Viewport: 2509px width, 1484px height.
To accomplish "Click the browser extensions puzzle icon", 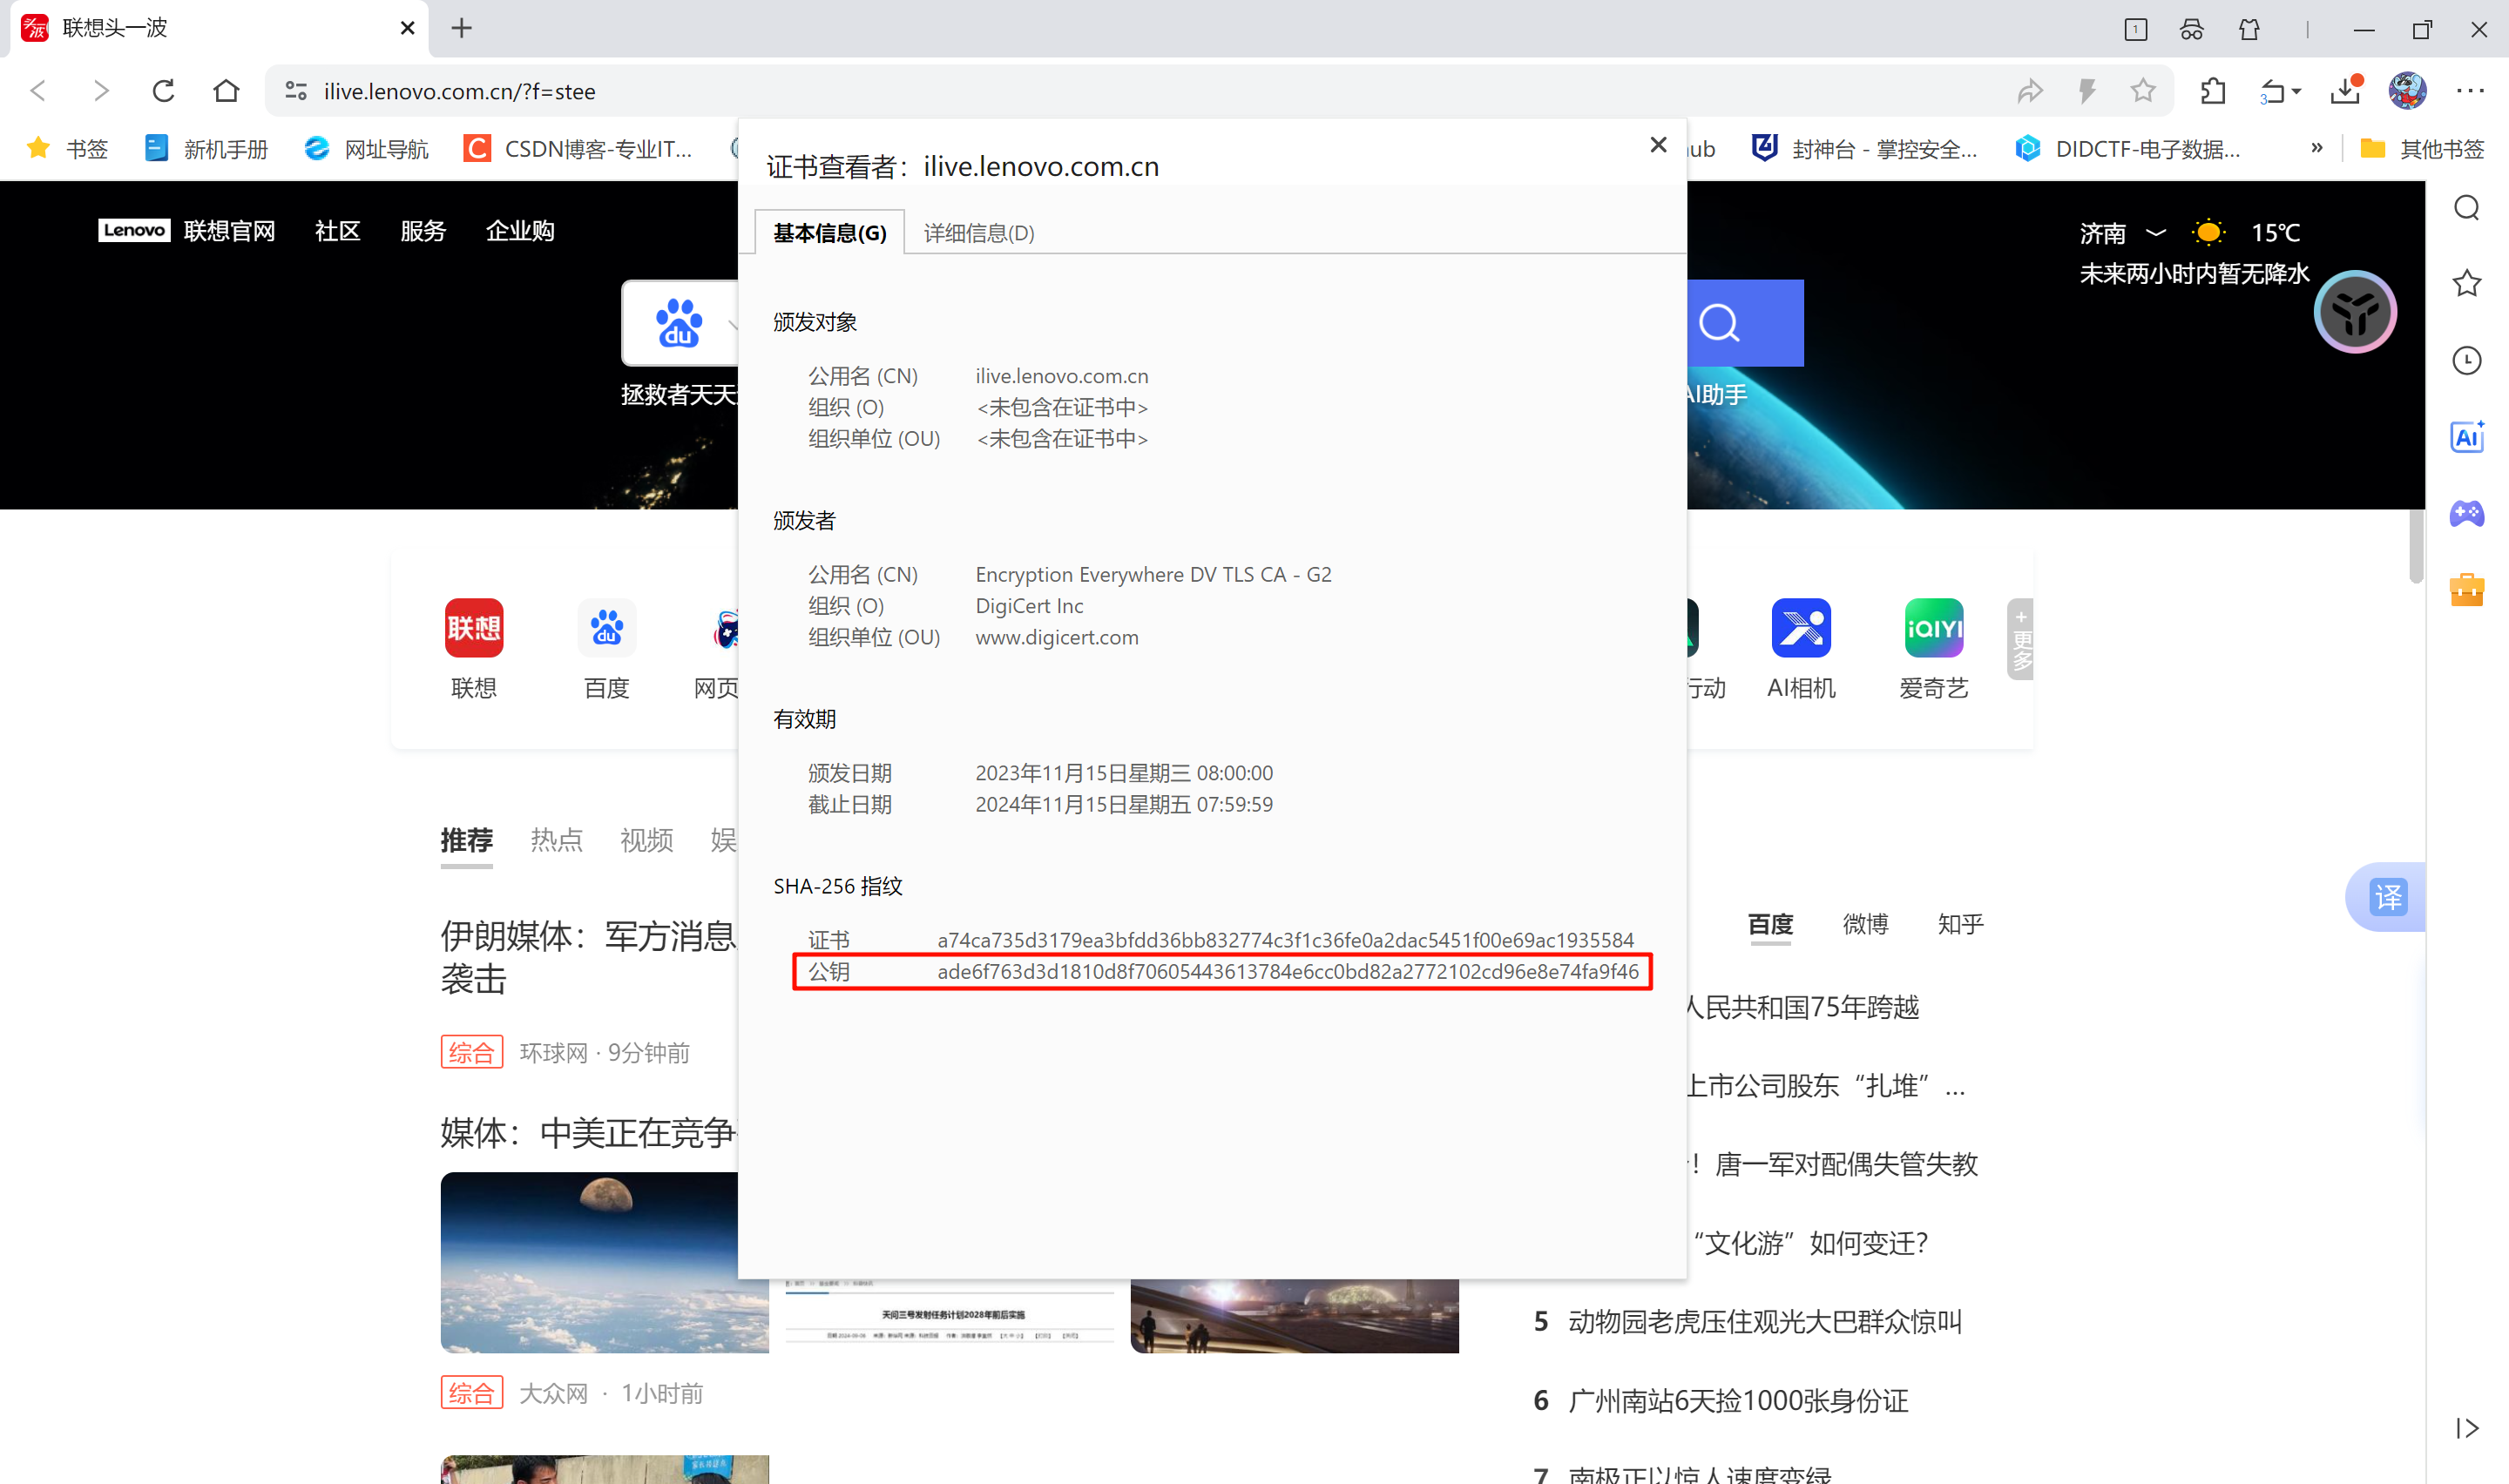I will pos(2213,91).
